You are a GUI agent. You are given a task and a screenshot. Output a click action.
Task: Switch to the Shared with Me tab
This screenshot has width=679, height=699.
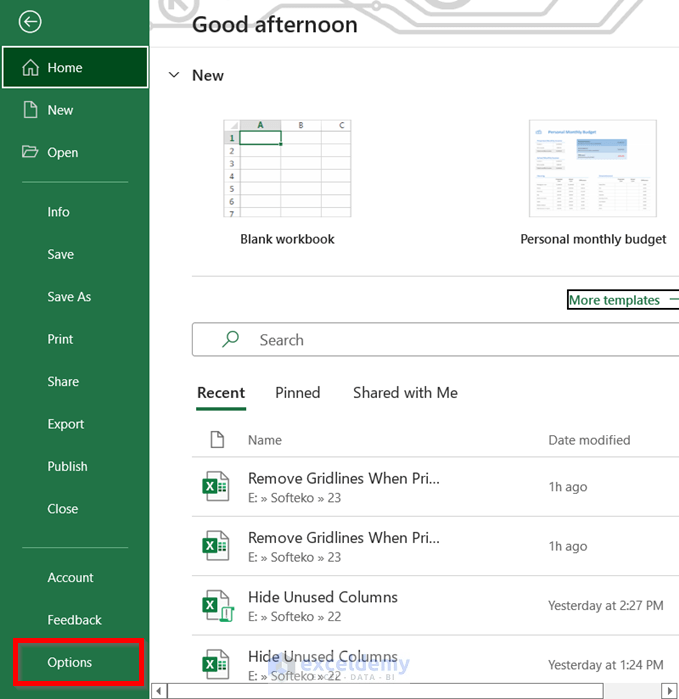pos(405,393)
